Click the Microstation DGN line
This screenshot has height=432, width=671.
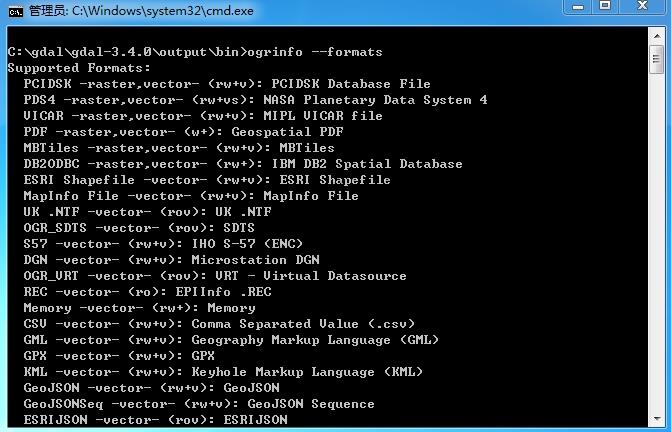coord(172,260)
